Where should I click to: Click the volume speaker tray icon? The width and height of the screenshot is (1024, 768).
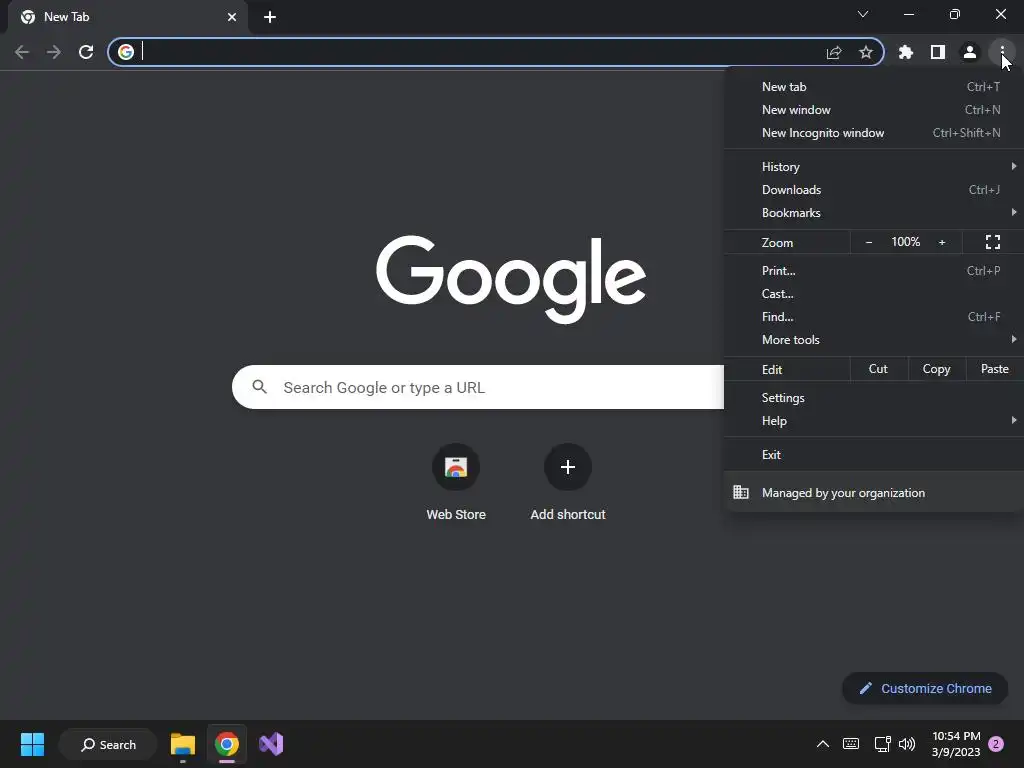click(x=906, y=744)
